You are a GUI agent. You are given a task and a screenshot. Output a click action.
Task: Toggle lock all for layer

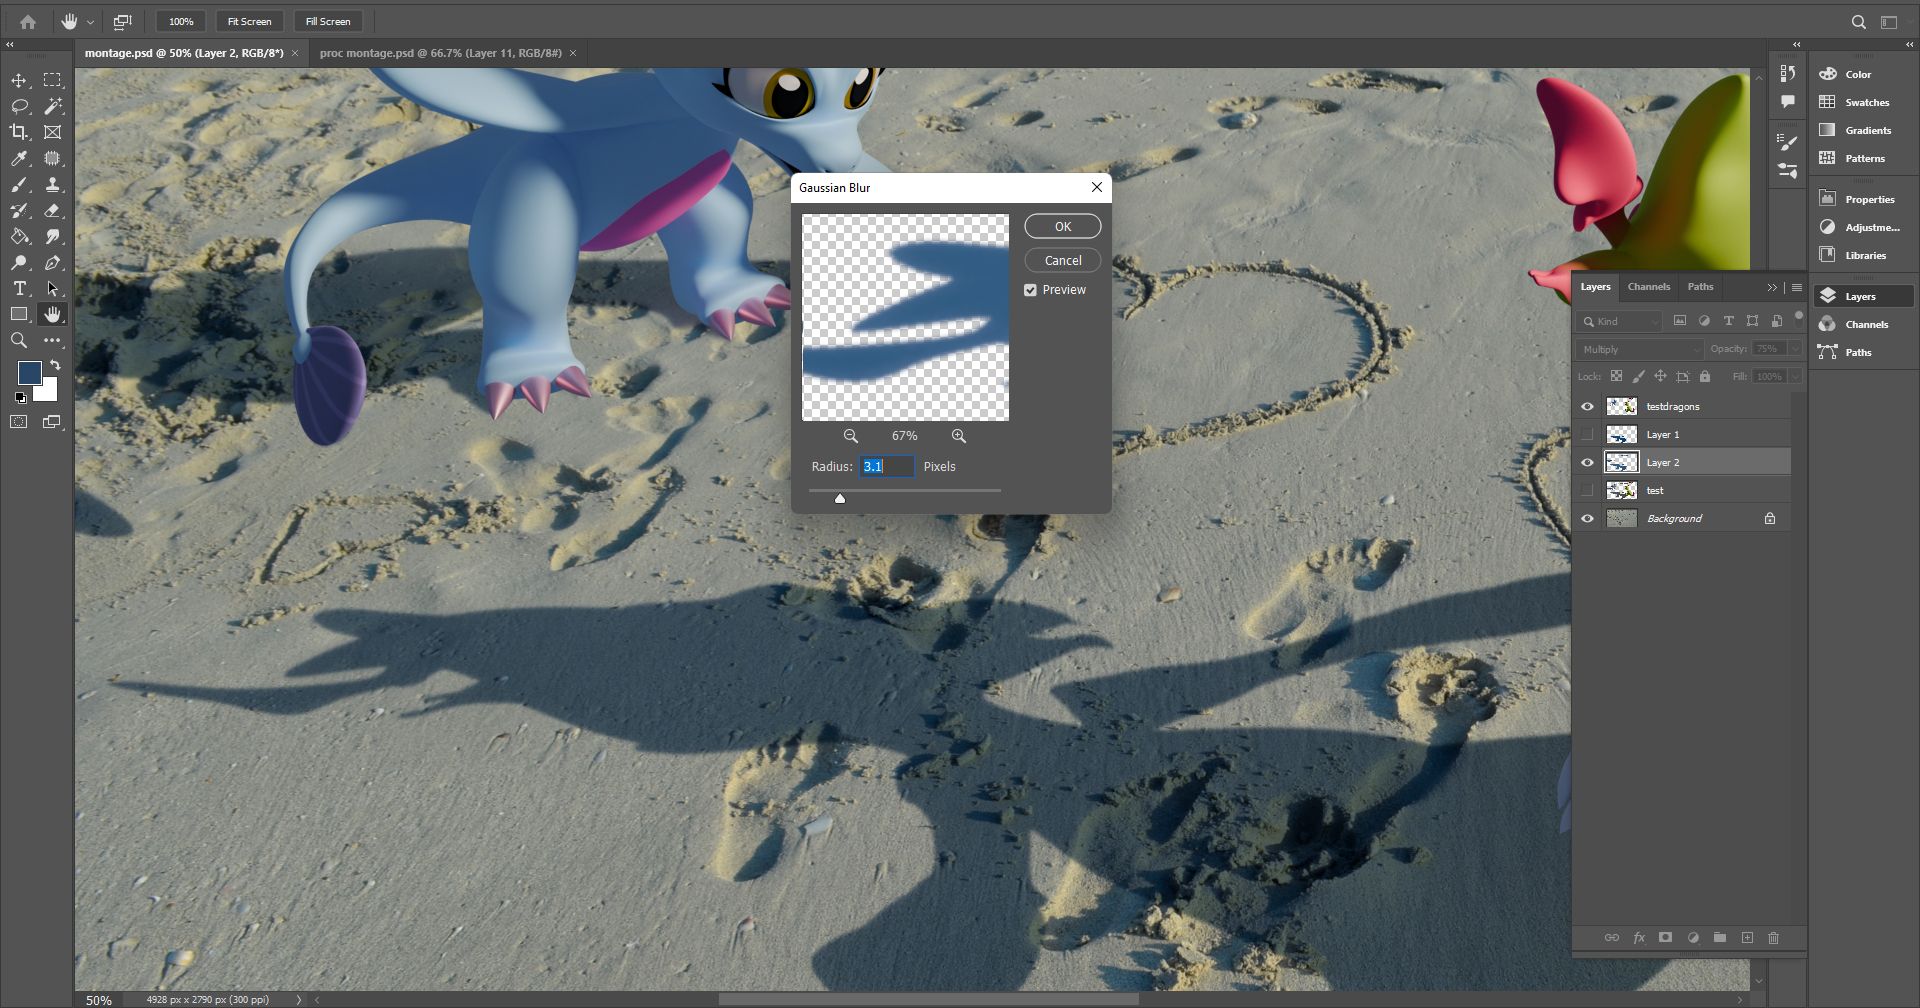tap(1705, 377)
